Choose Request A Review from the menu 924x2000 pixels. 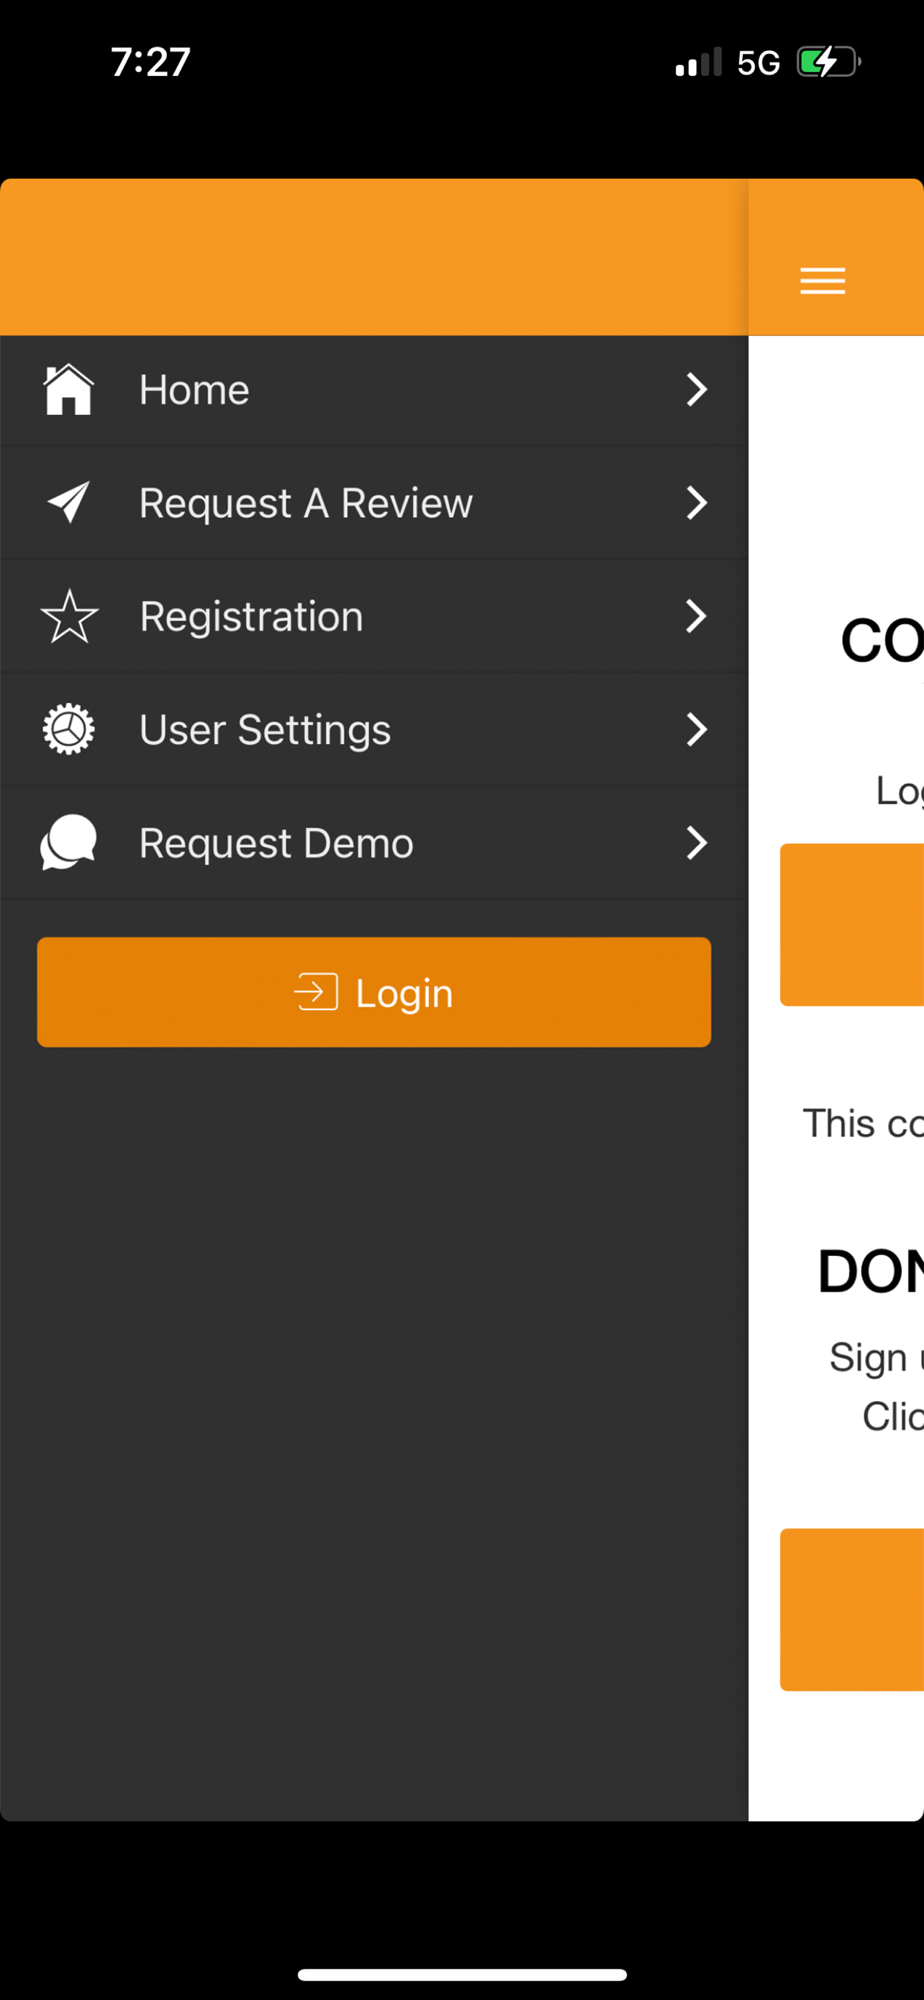tap(374, 503)
